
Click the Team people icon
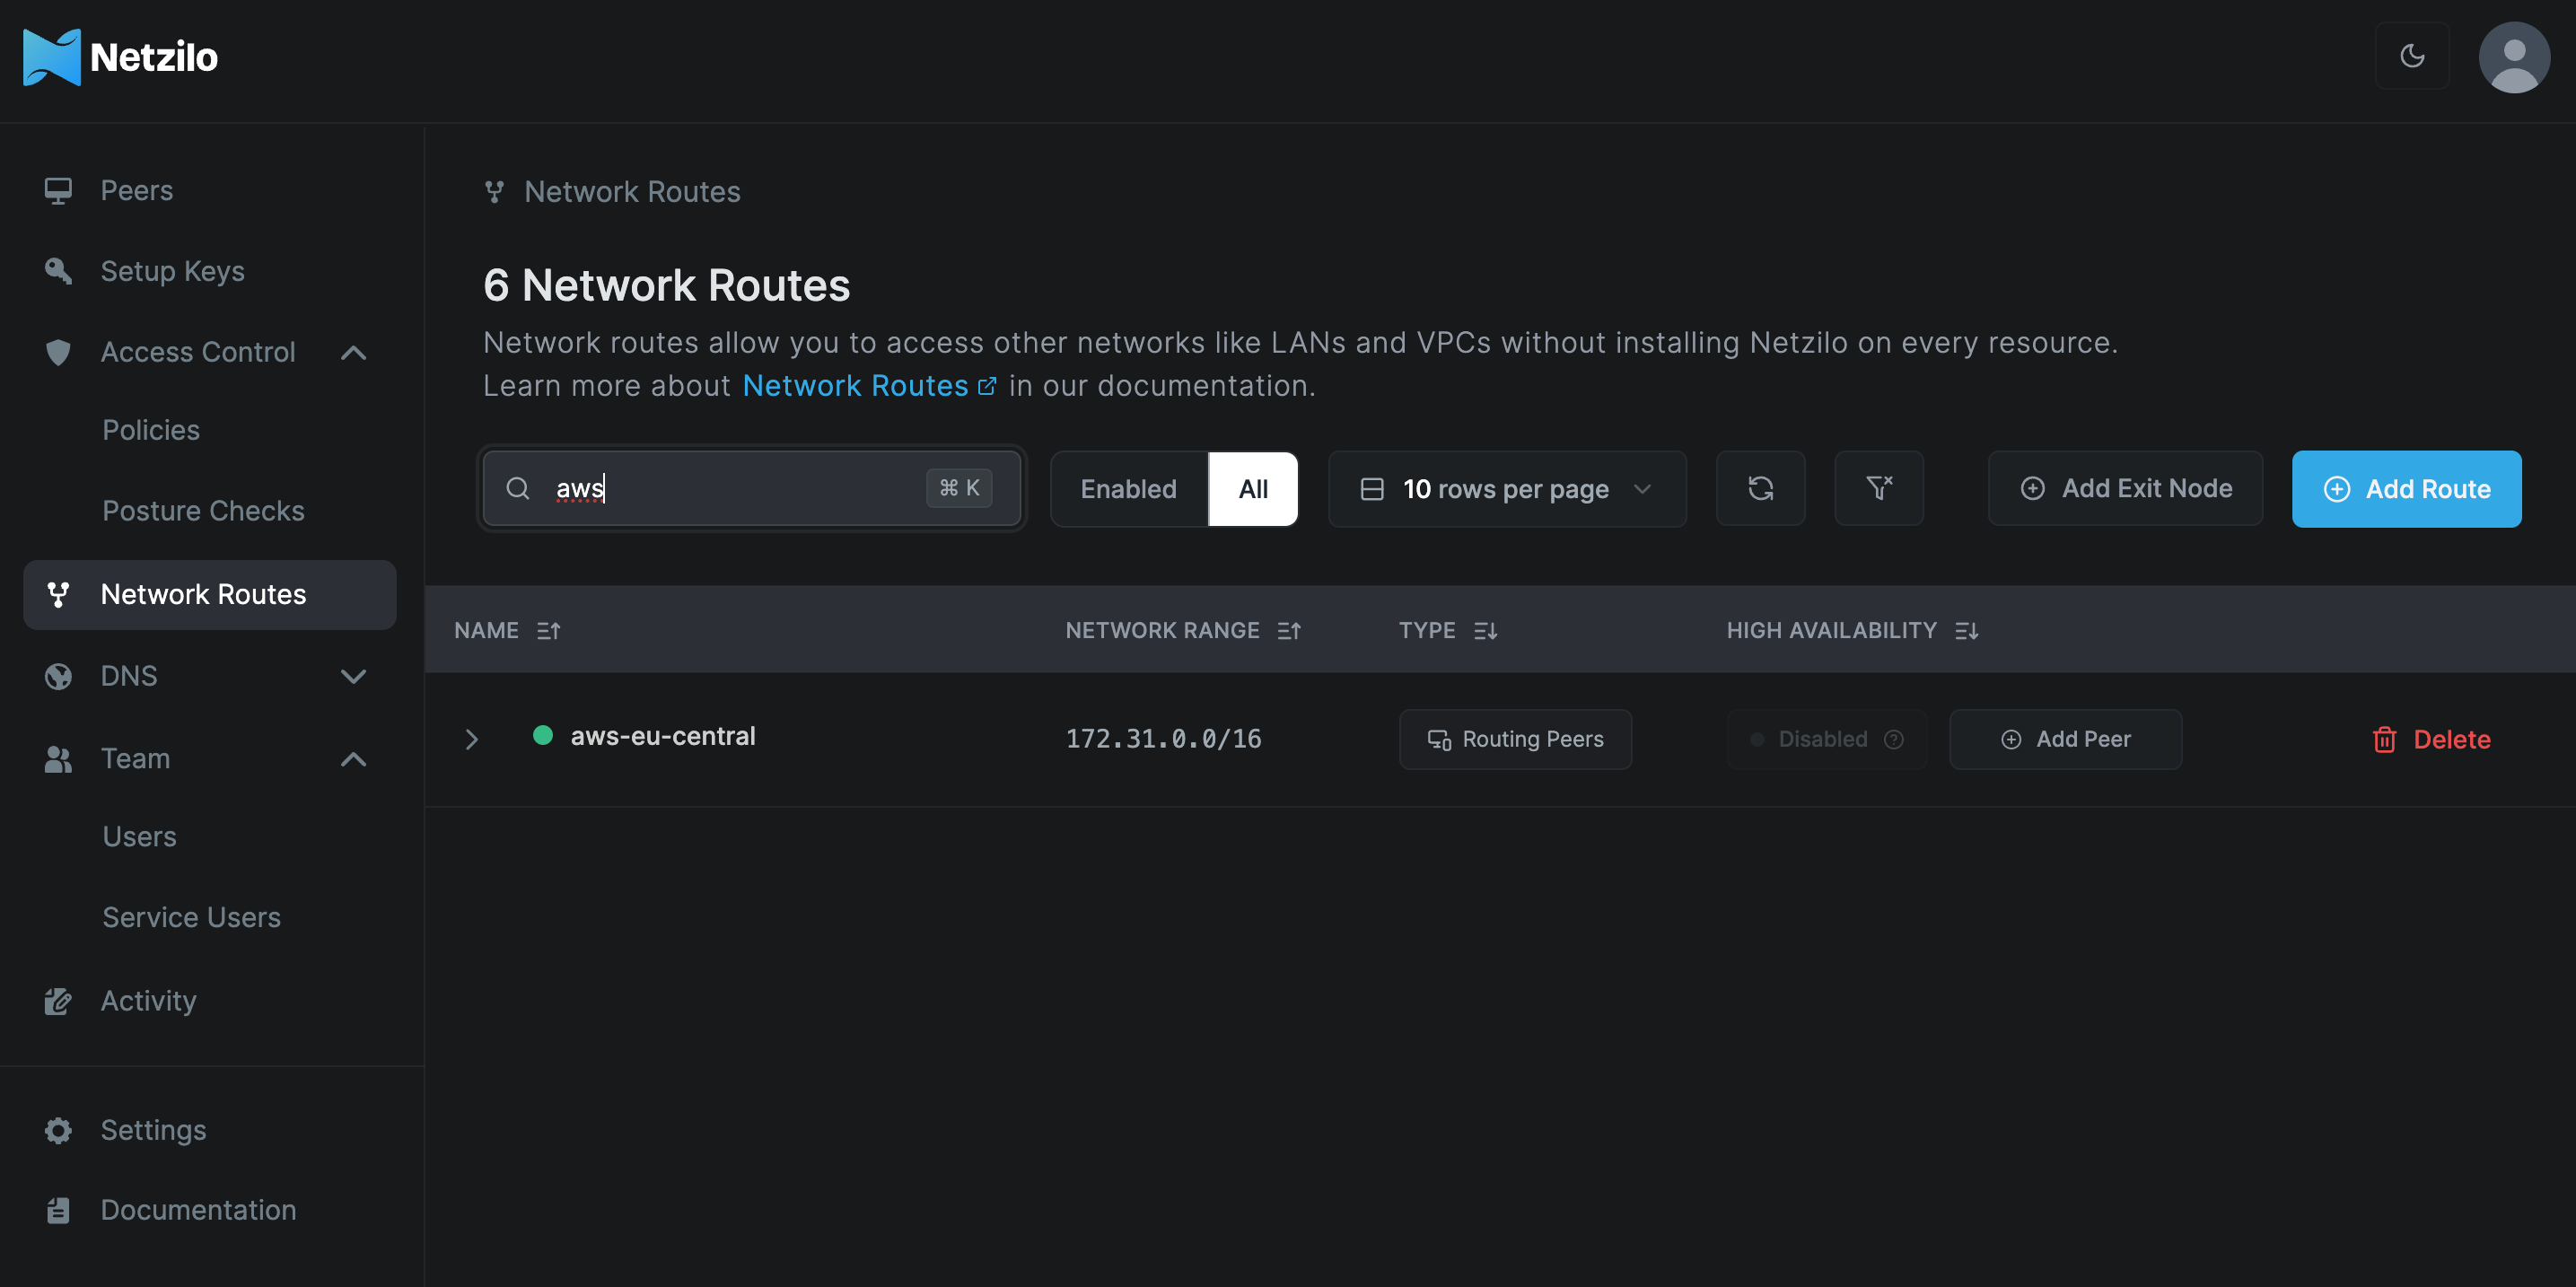tap(58, 759)
